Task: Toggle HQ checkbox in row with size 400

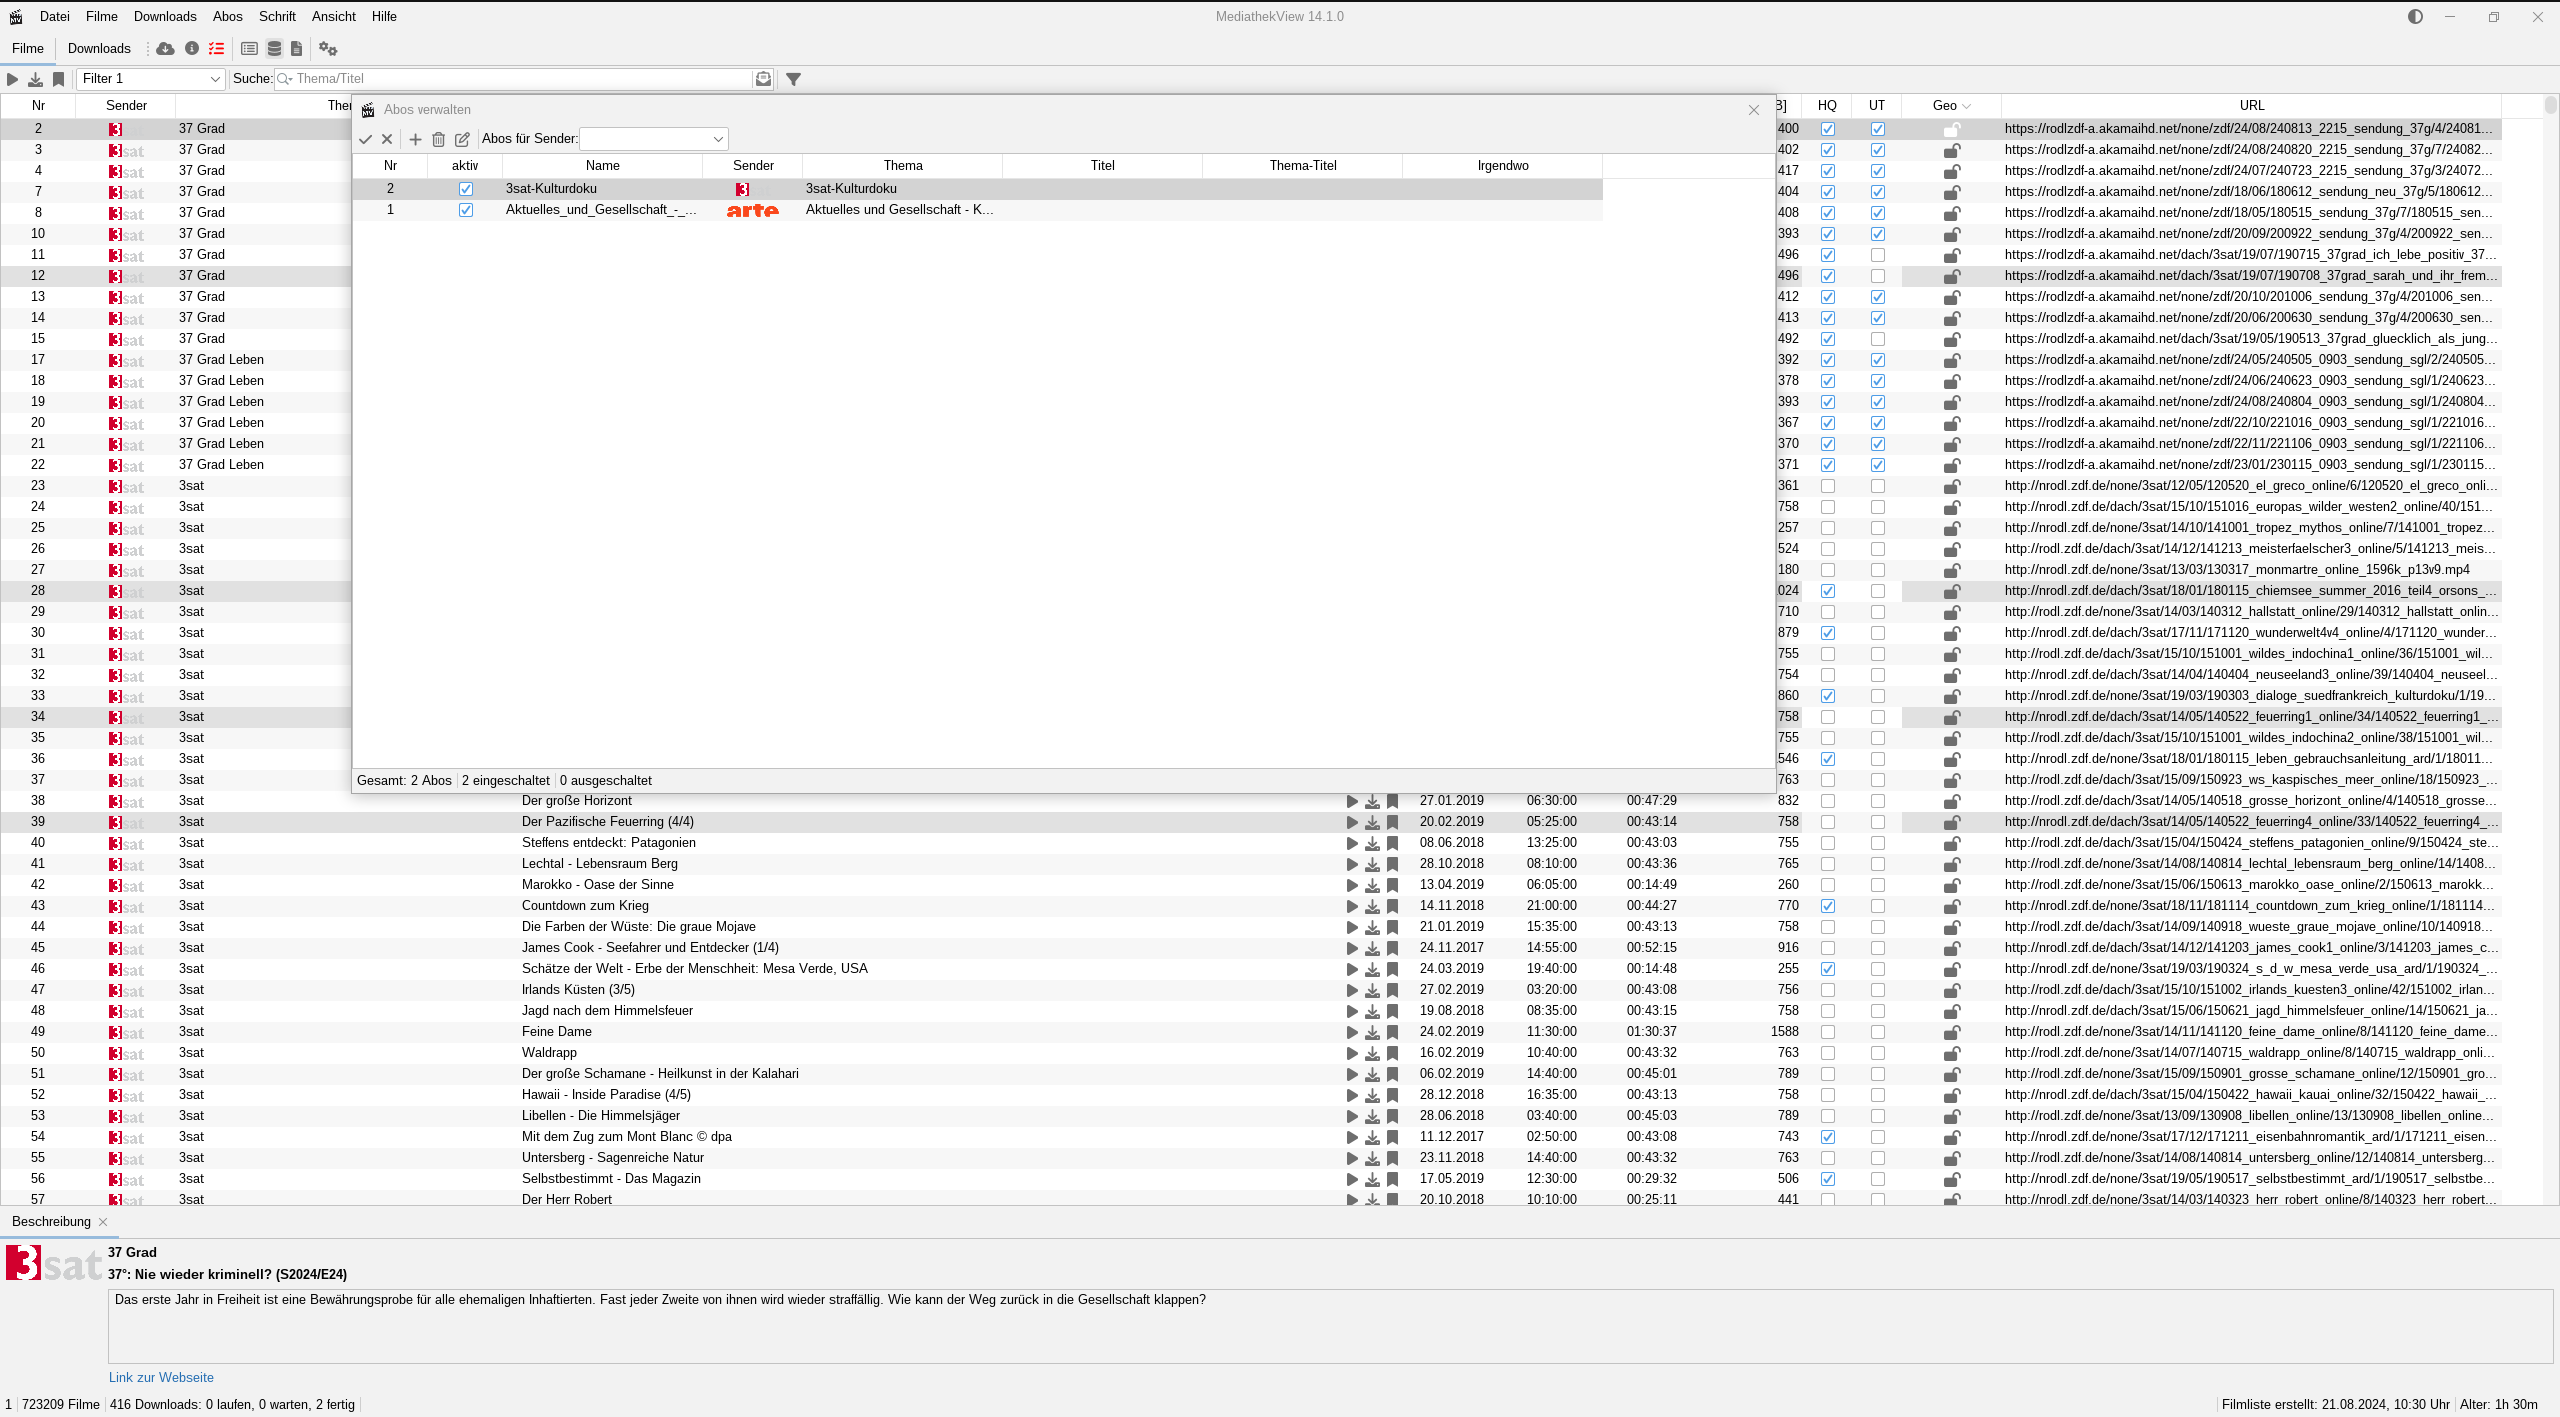Action: click(x=1828, y=129)
